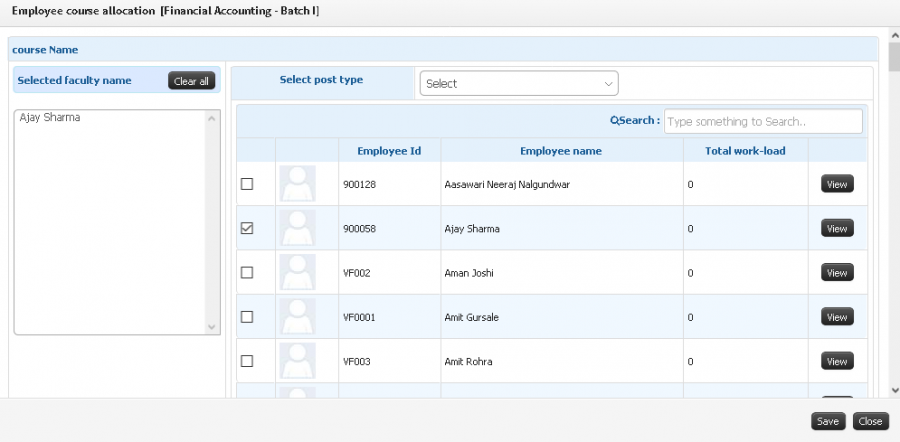Click Clear all button
The width and height of the screenshot is (900, 442).
click(x=191, y=81)
